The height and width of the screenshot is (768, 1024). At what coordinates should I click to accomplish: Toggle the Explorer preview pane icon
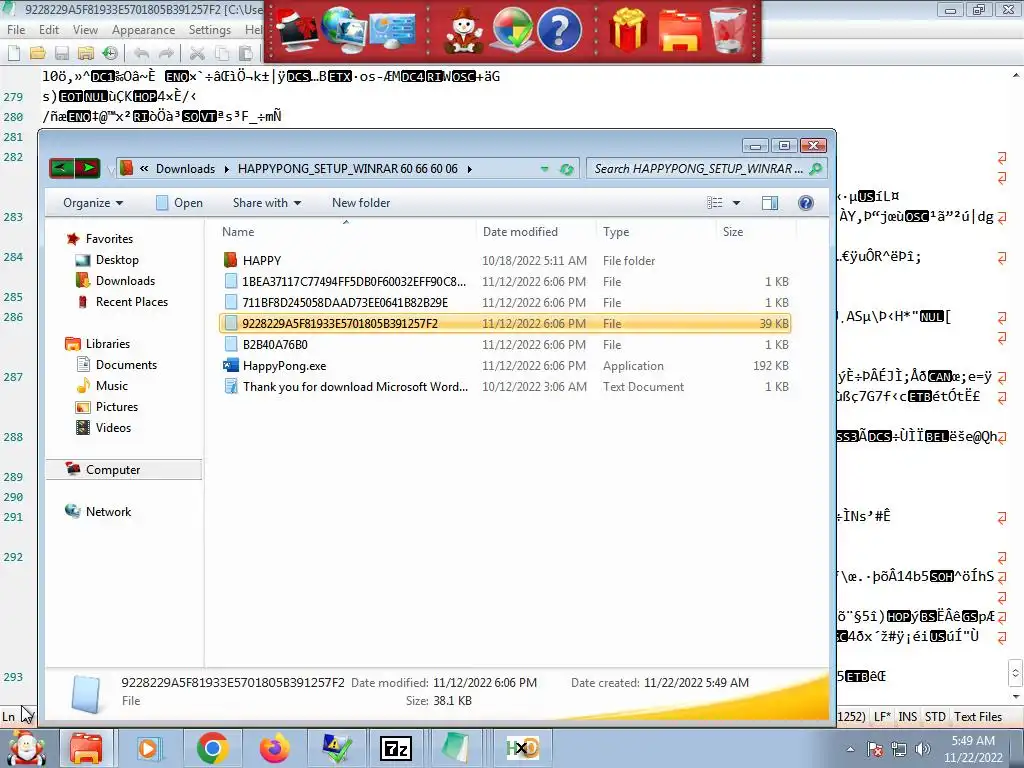(x=770, y=203)
